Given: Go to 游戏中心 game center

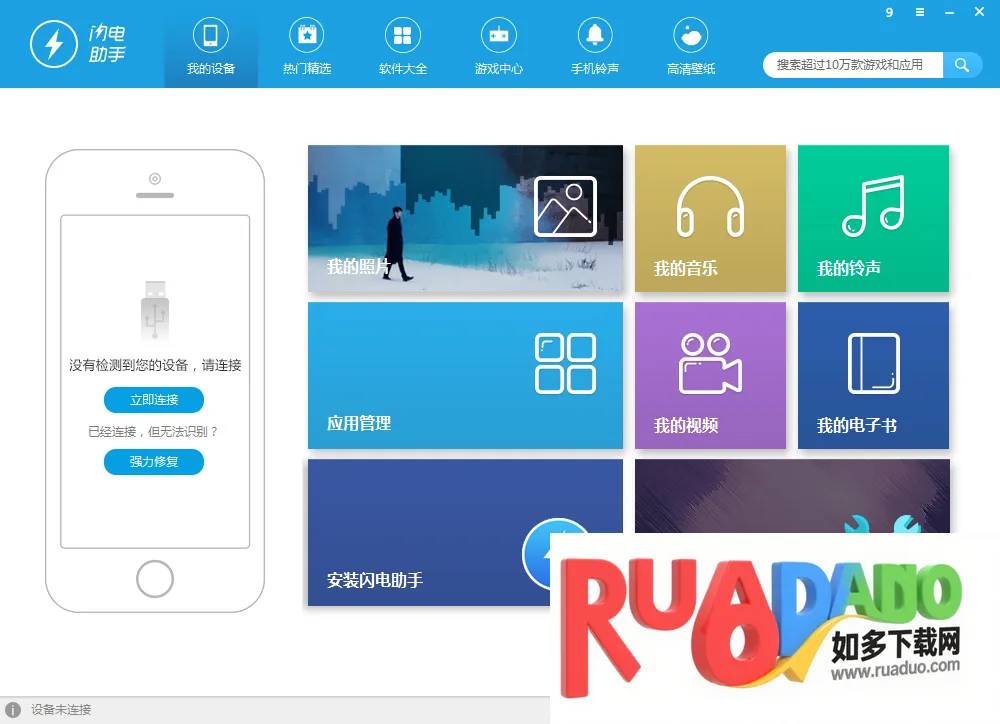Looking at the screenshot, I should 498,47.
